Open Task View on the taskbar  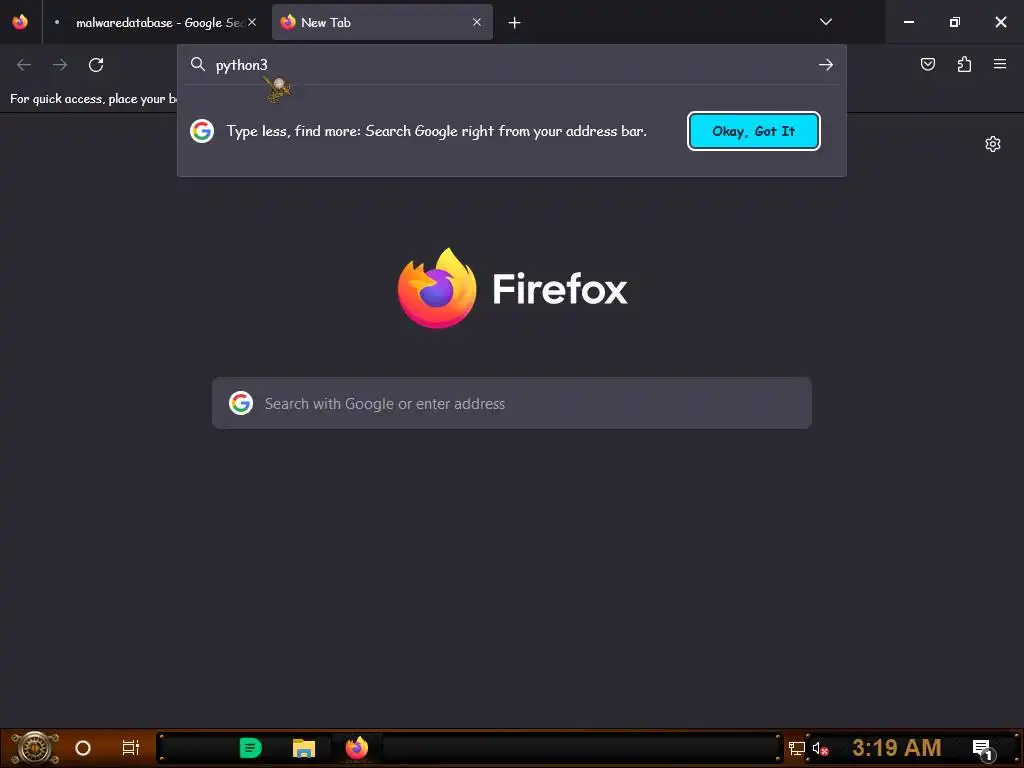(x=131, y=748)
